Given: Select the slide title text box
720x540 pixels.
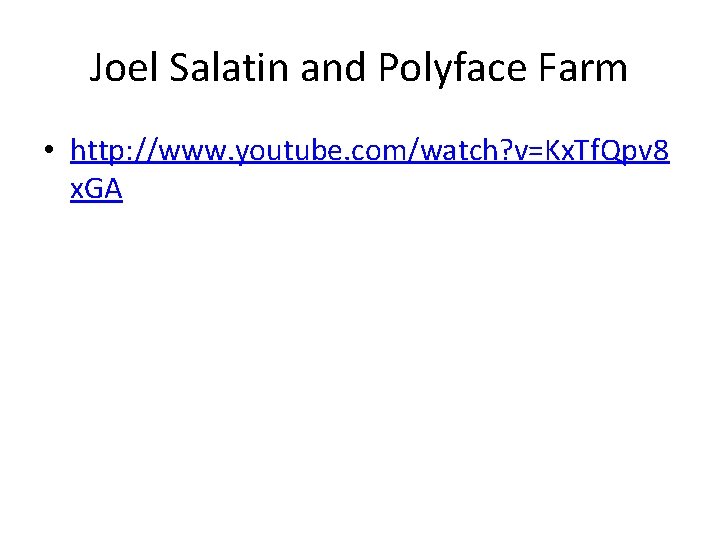Looking at the screenshot, I should coord(359,68).
